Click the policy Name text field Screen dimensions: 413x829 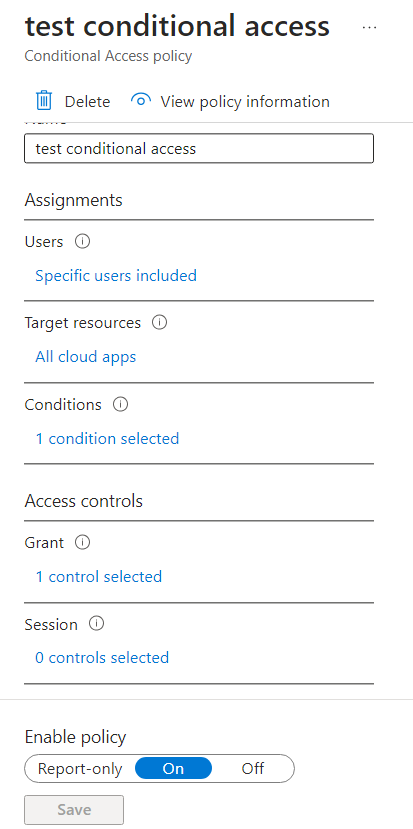point(199,149)
